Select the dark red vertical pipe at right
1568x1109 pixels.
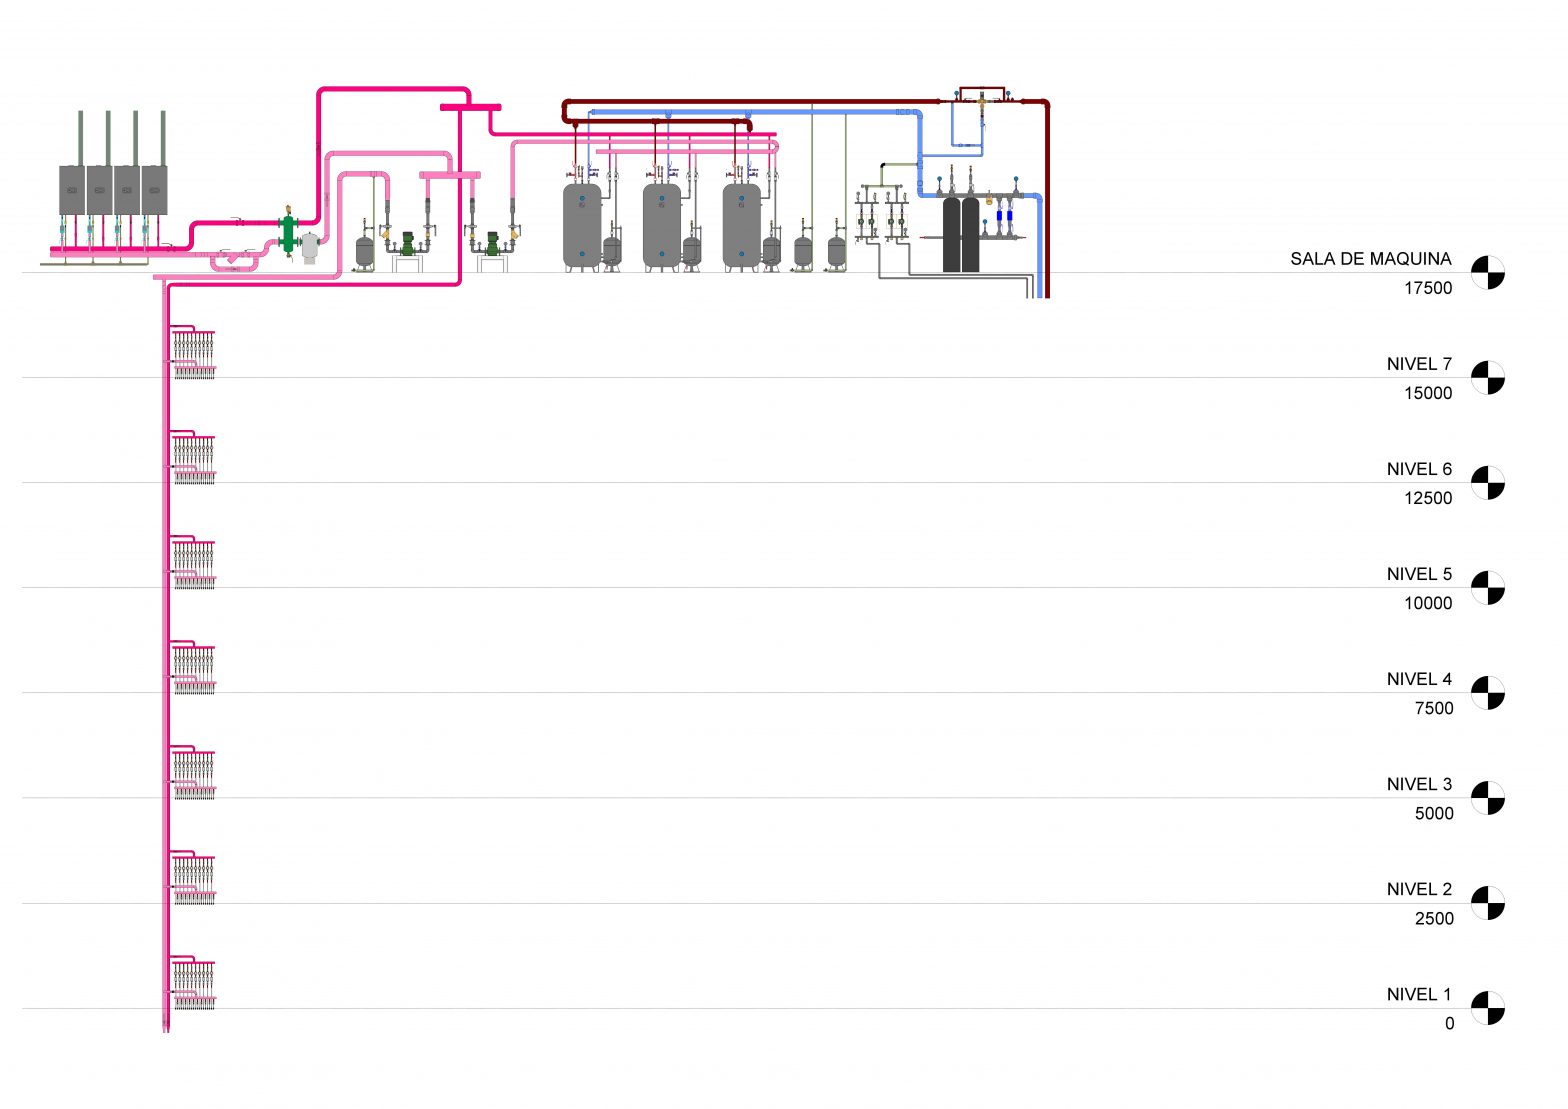tap(1047, 200)
